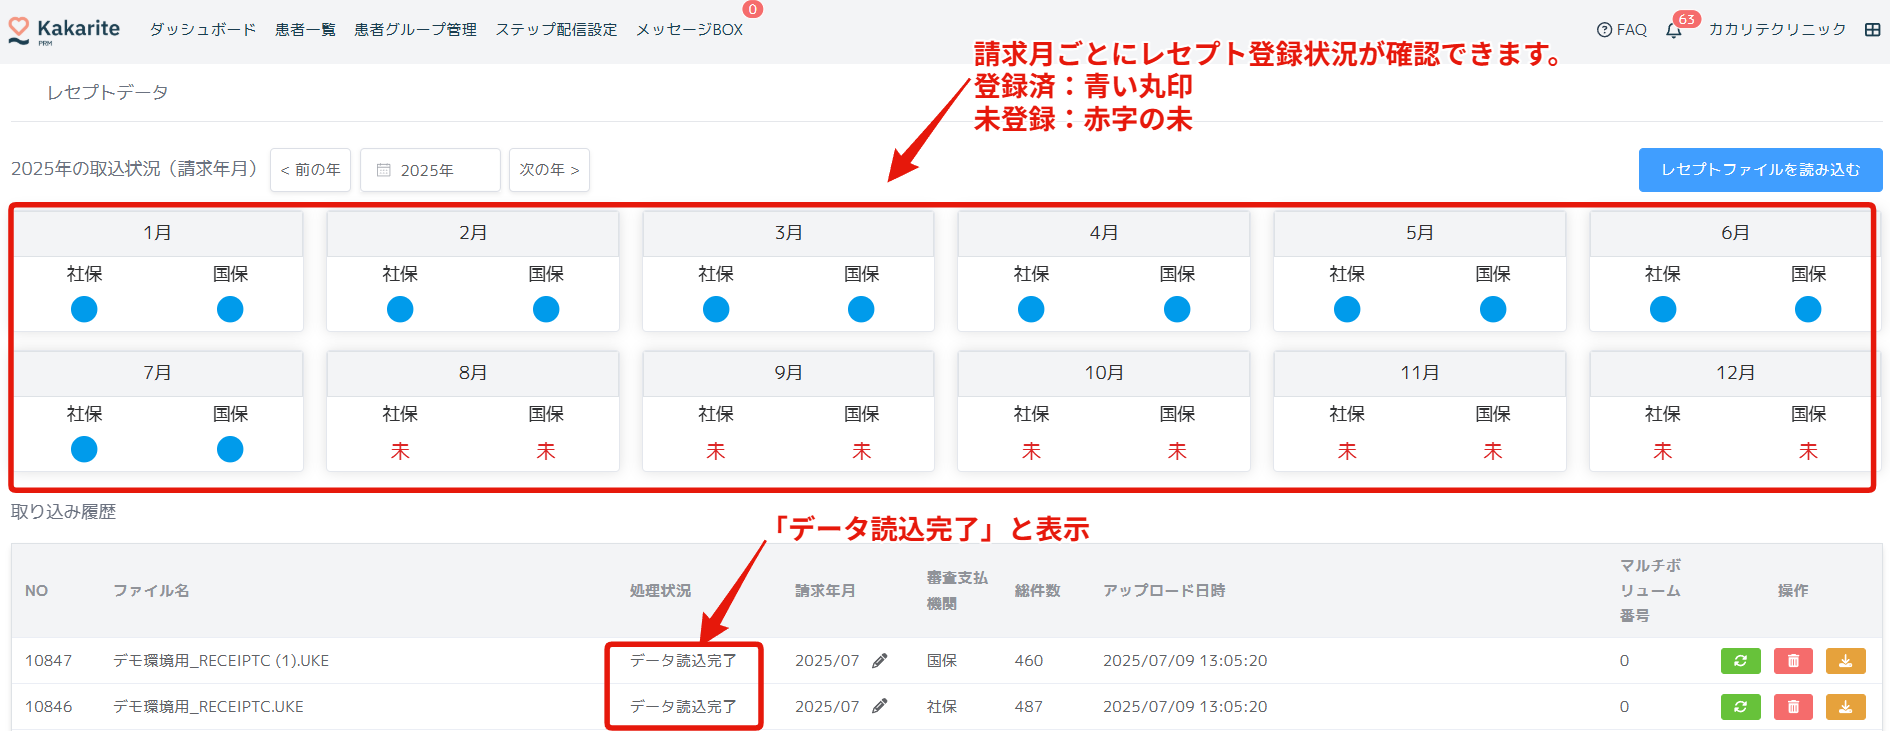Open the 2025年 year picker field
This screenshot has height=731, width=1890.
tap(430, 170)
